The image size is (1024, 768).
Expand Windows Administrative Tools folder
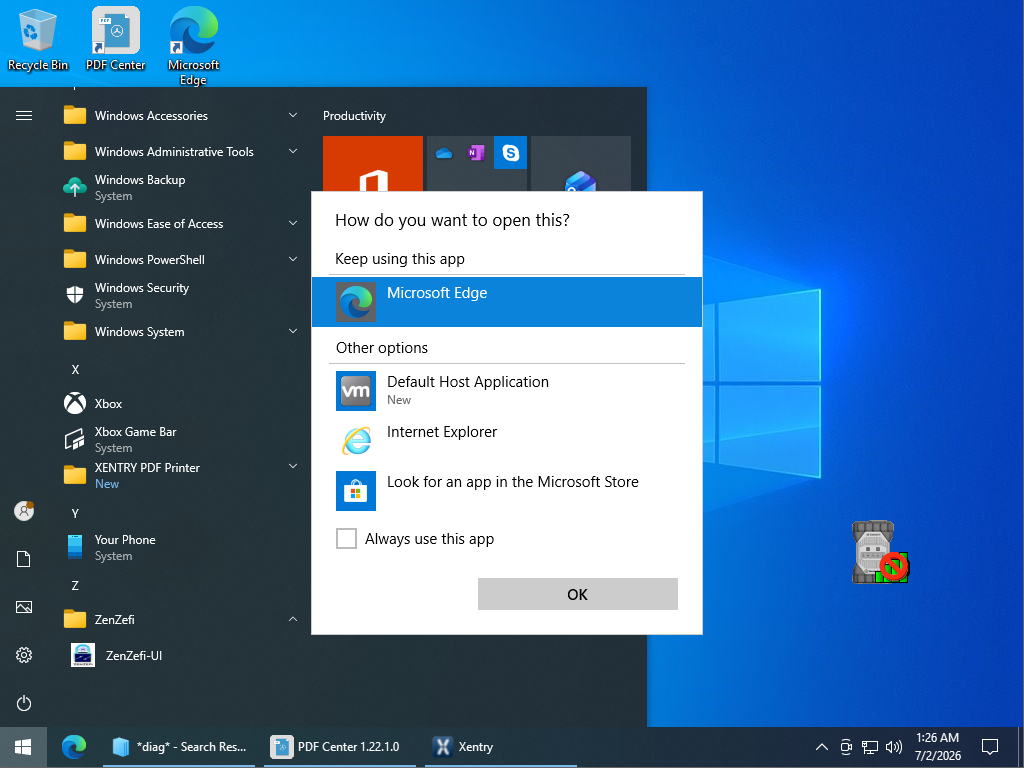[x=182, y=152]
